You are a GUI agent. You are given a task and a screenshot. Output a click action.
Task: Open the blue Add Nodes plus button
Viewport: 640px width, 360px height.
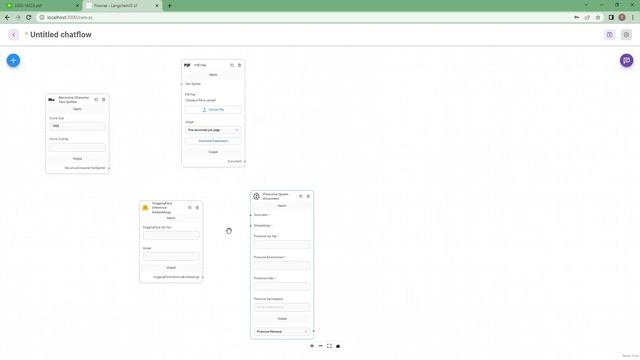click(x=13, y=60)
